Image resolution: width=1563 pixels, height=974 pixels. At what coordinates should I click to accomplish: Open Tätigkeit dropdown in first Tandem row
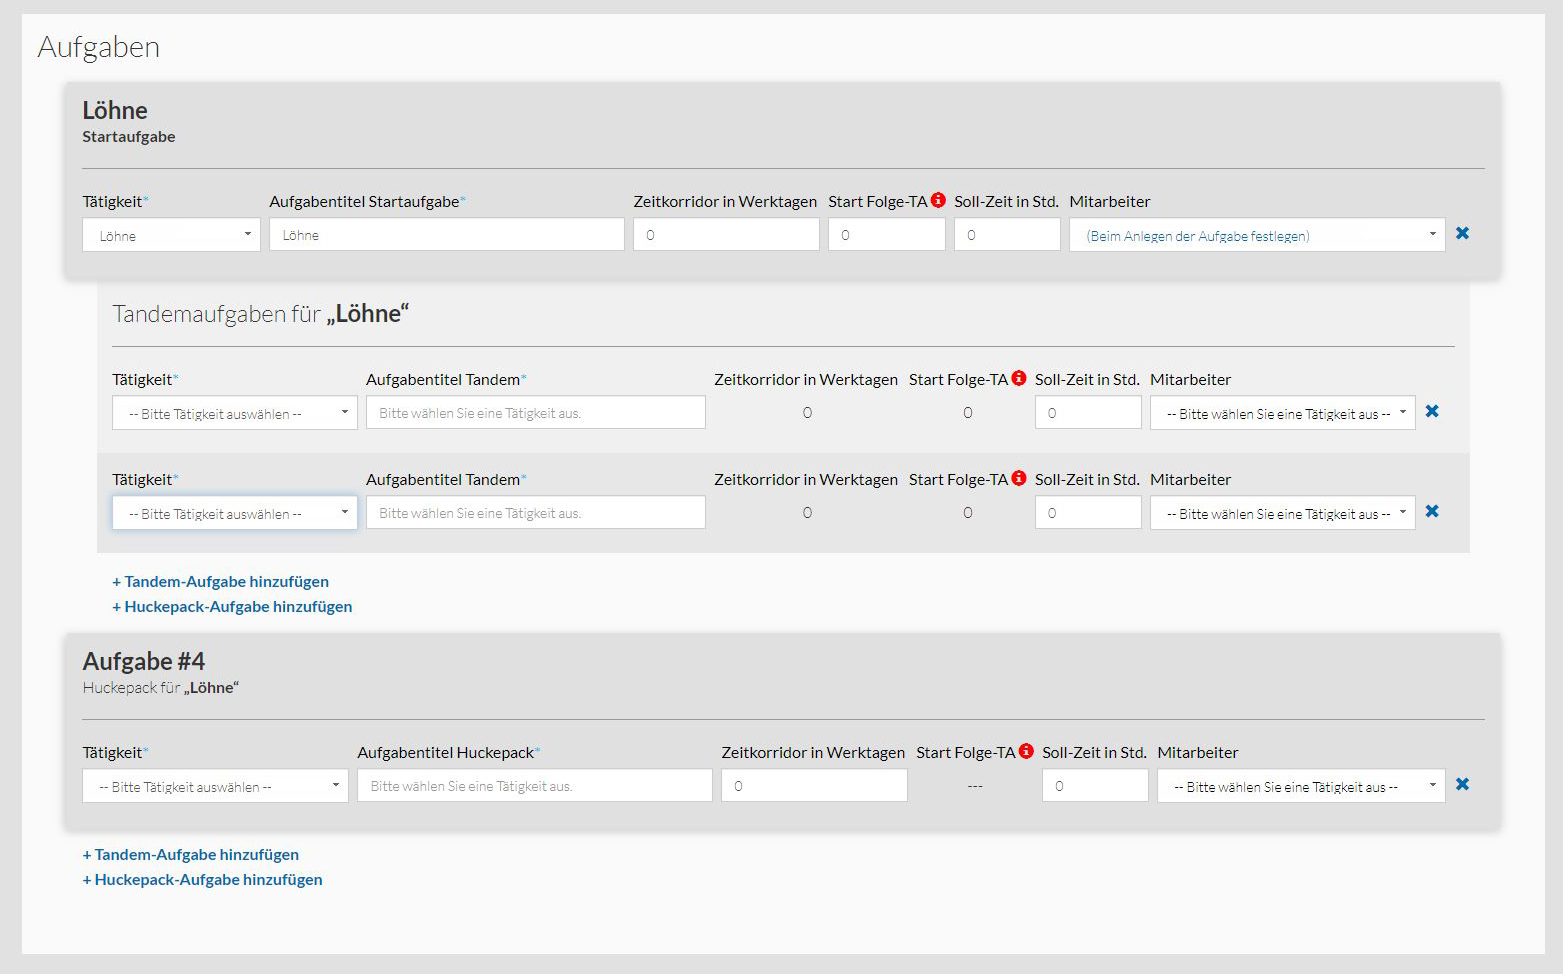pos(234,413)
